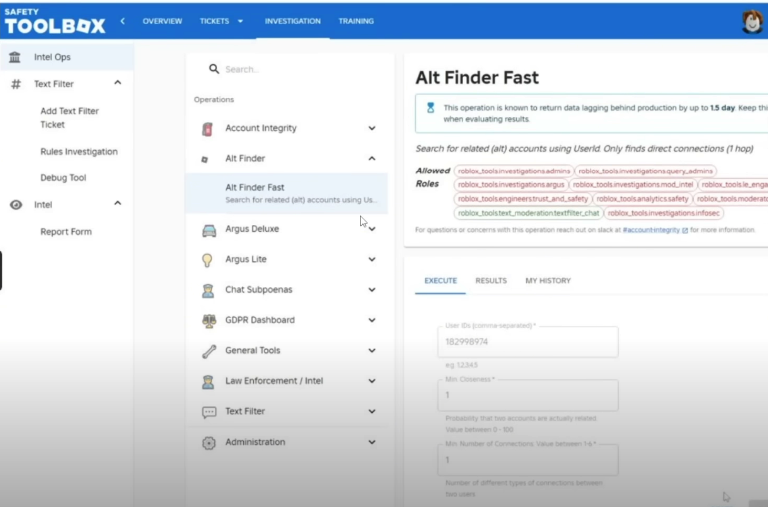This screenshot has width=768, height=507.
Task: Select the Intel Ops sidebar item
Action: [67, 57]
